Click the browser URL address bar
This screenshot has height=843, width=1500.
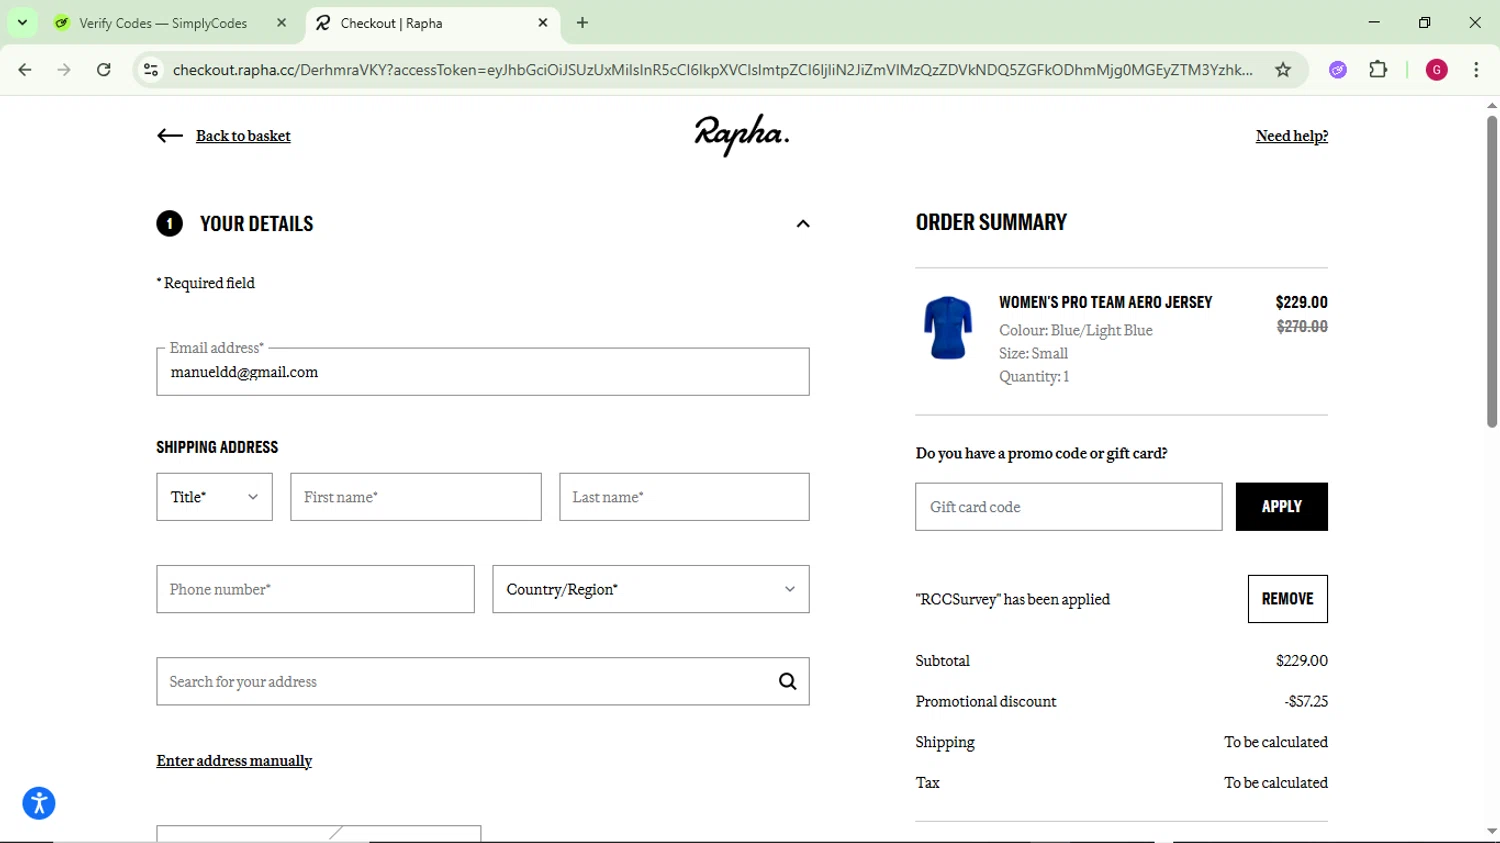click(x=712, y=70)
